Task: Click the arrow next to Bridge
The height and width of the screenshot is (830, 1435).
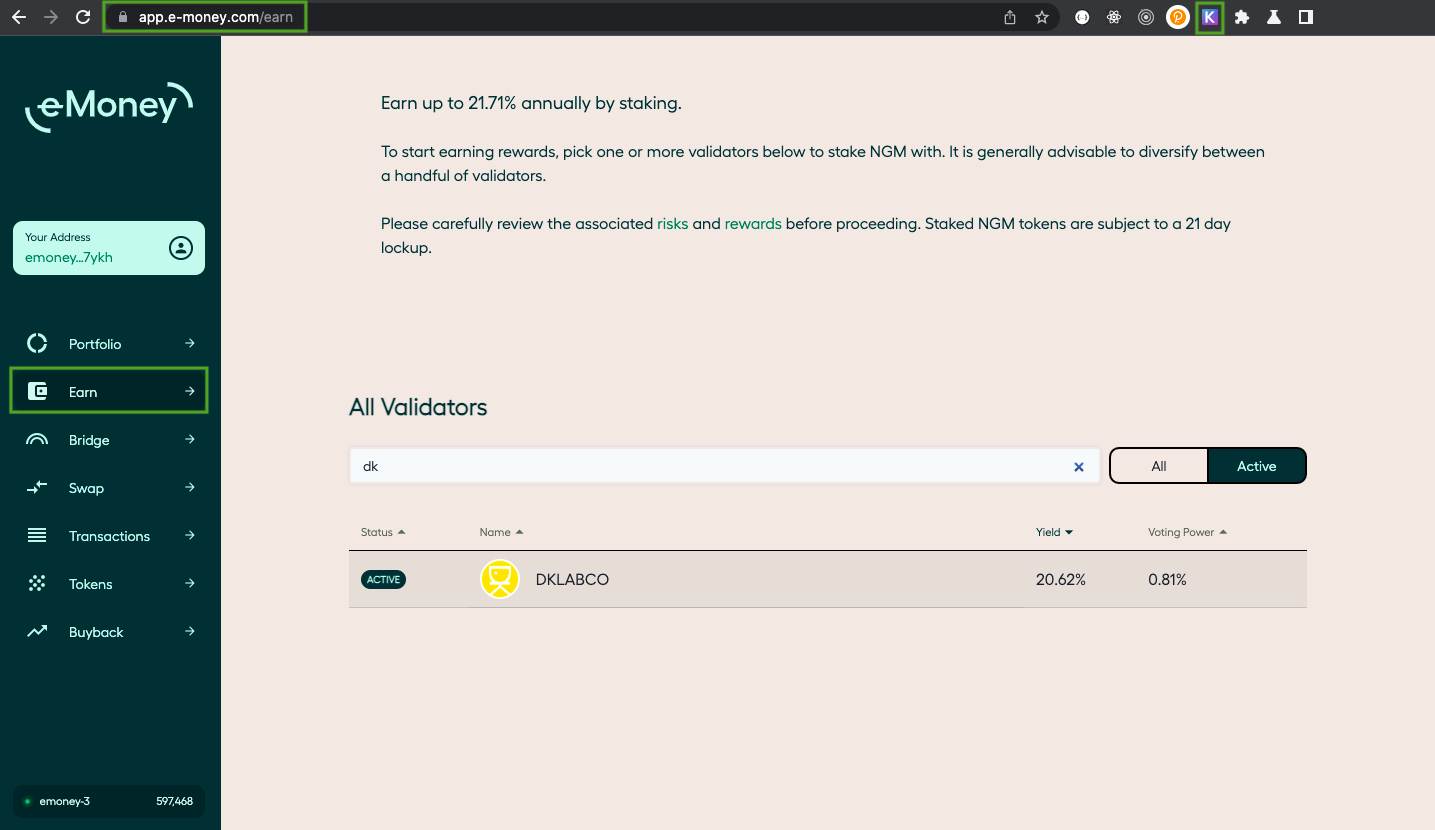Action: [x=190, y=439]
